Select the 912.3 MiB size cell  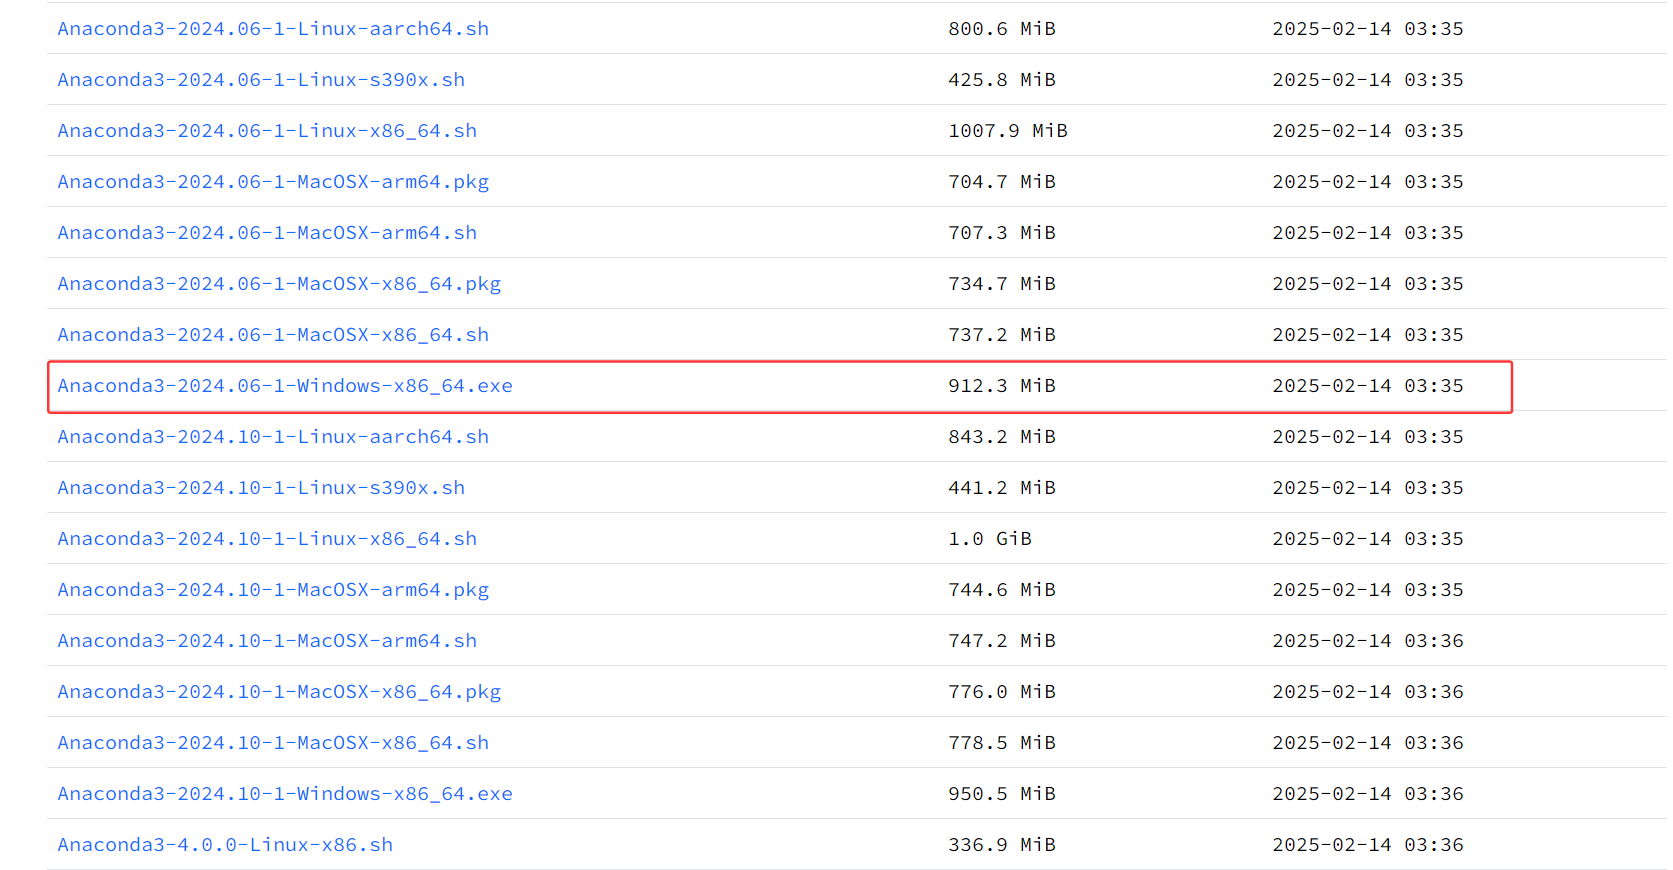click(1002, 386)
